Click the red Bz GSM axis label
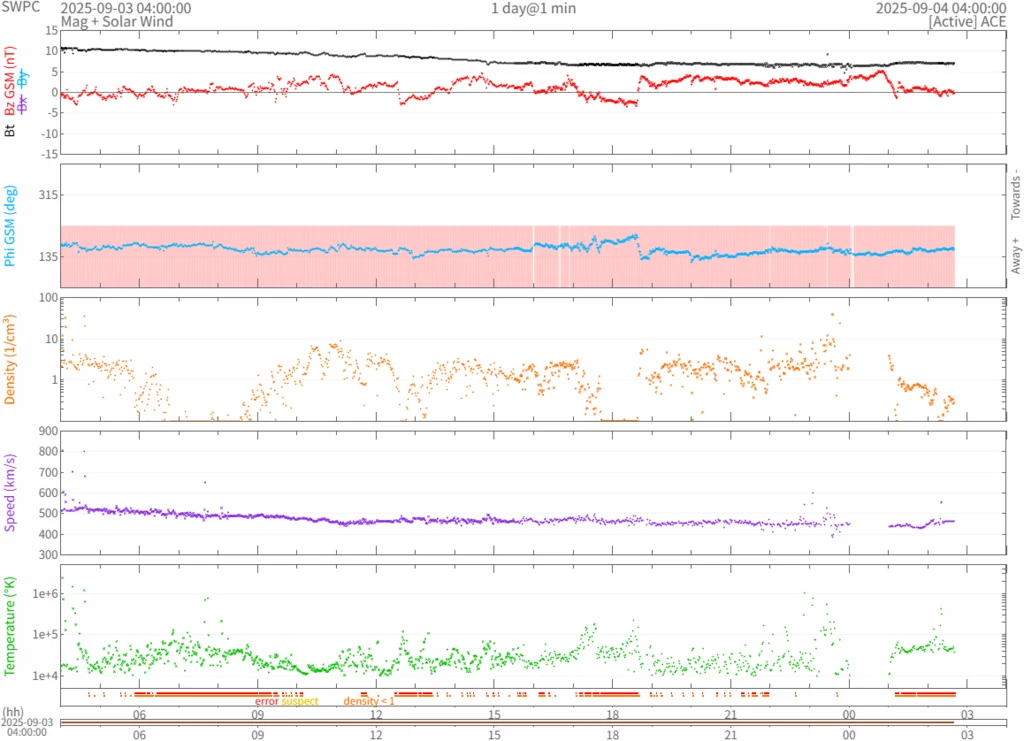 pos(10,81)
